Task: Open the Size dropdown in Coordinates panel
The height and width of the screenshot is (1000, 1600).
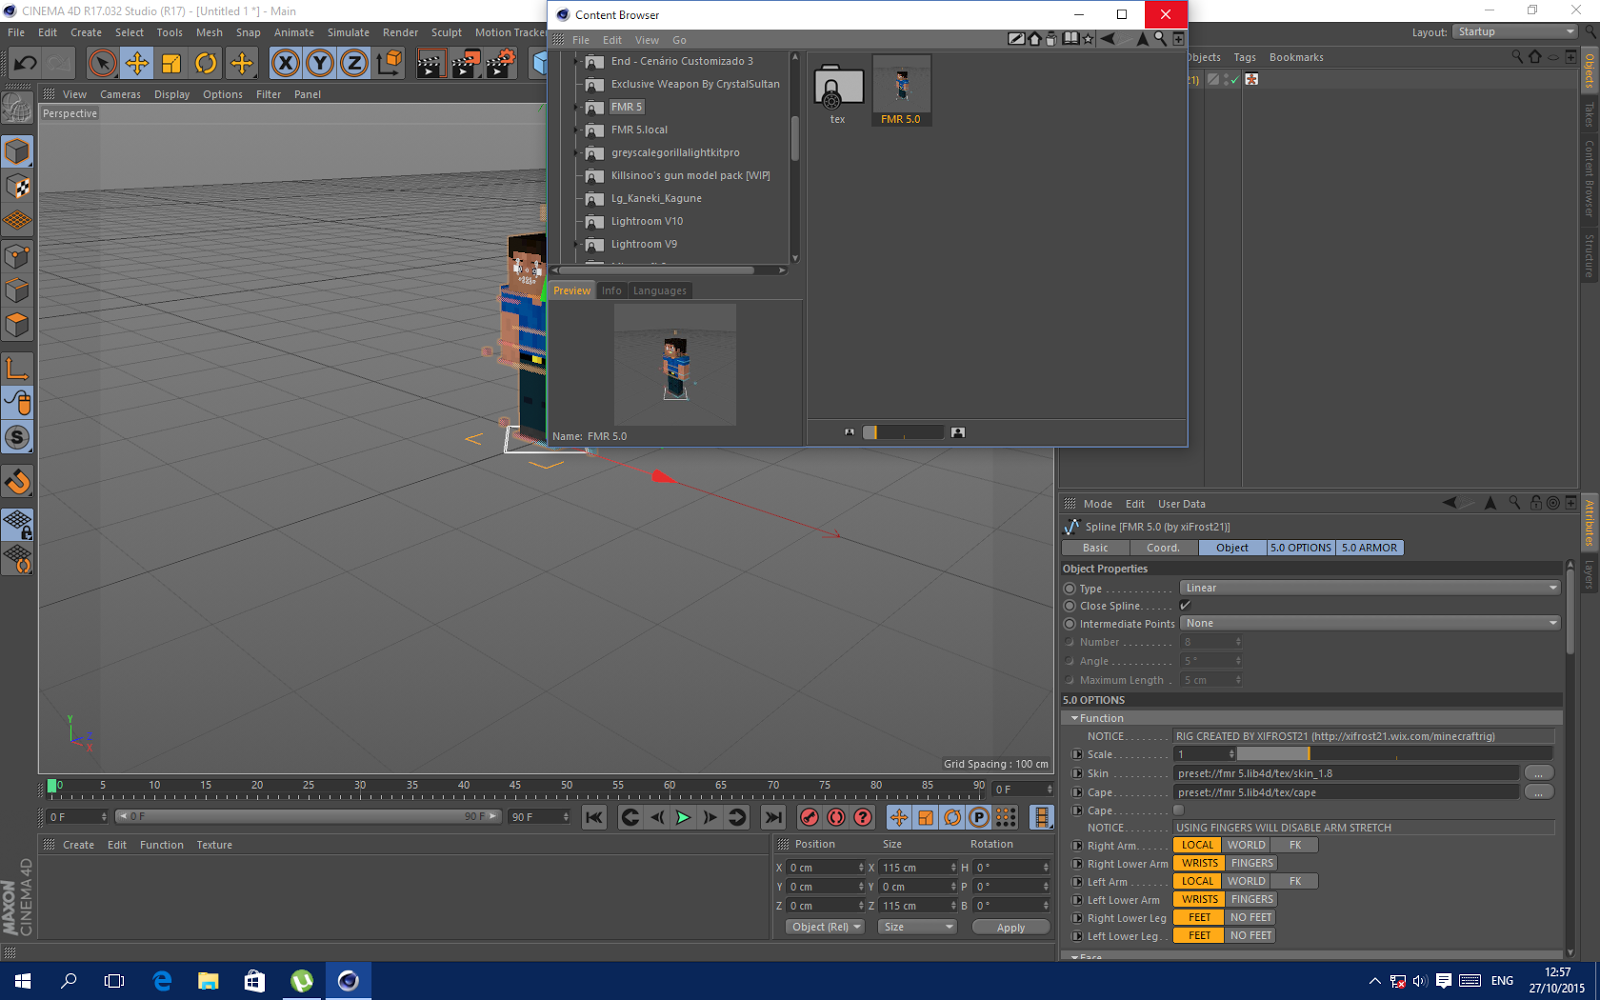Action: (x=916, y=927)
